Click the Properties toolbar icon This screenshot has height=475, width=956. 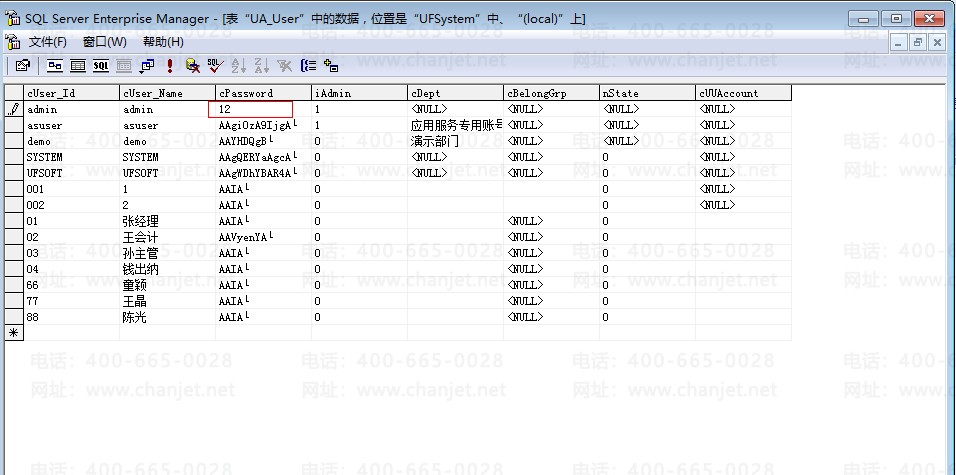tap(22, 66)
